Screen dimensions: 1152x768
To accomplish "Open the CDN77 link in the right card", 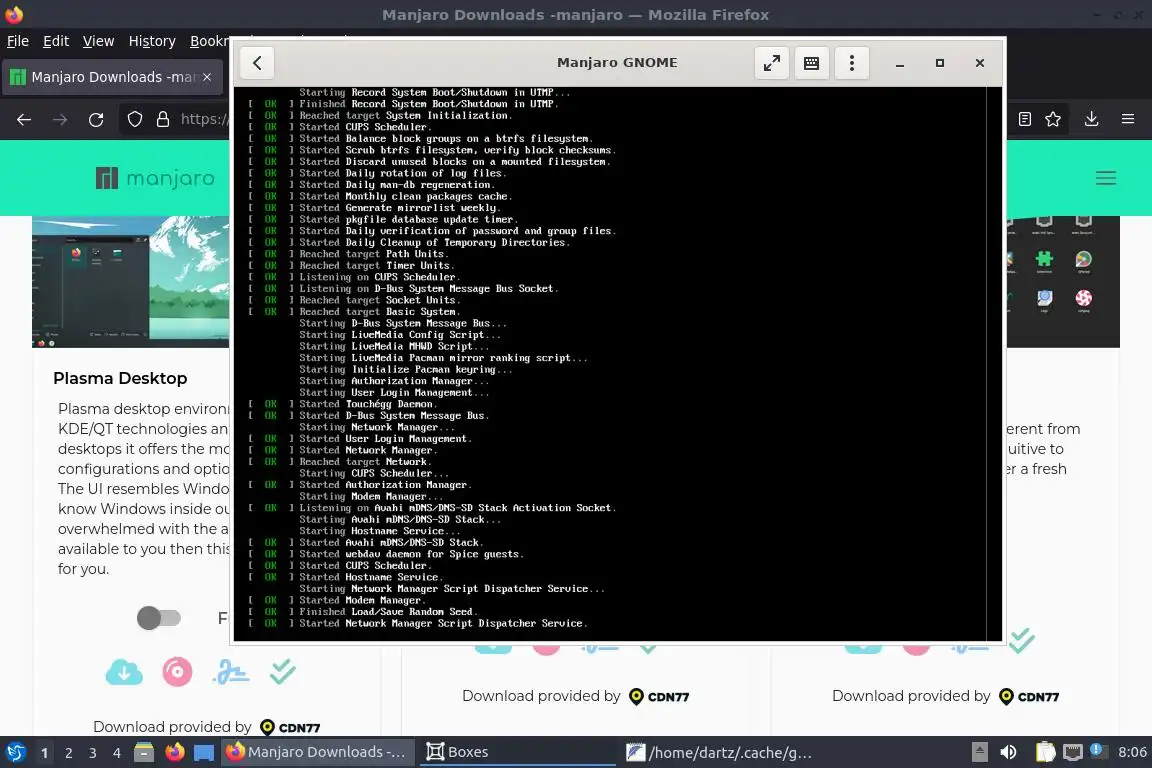I will pos(1029,697).
